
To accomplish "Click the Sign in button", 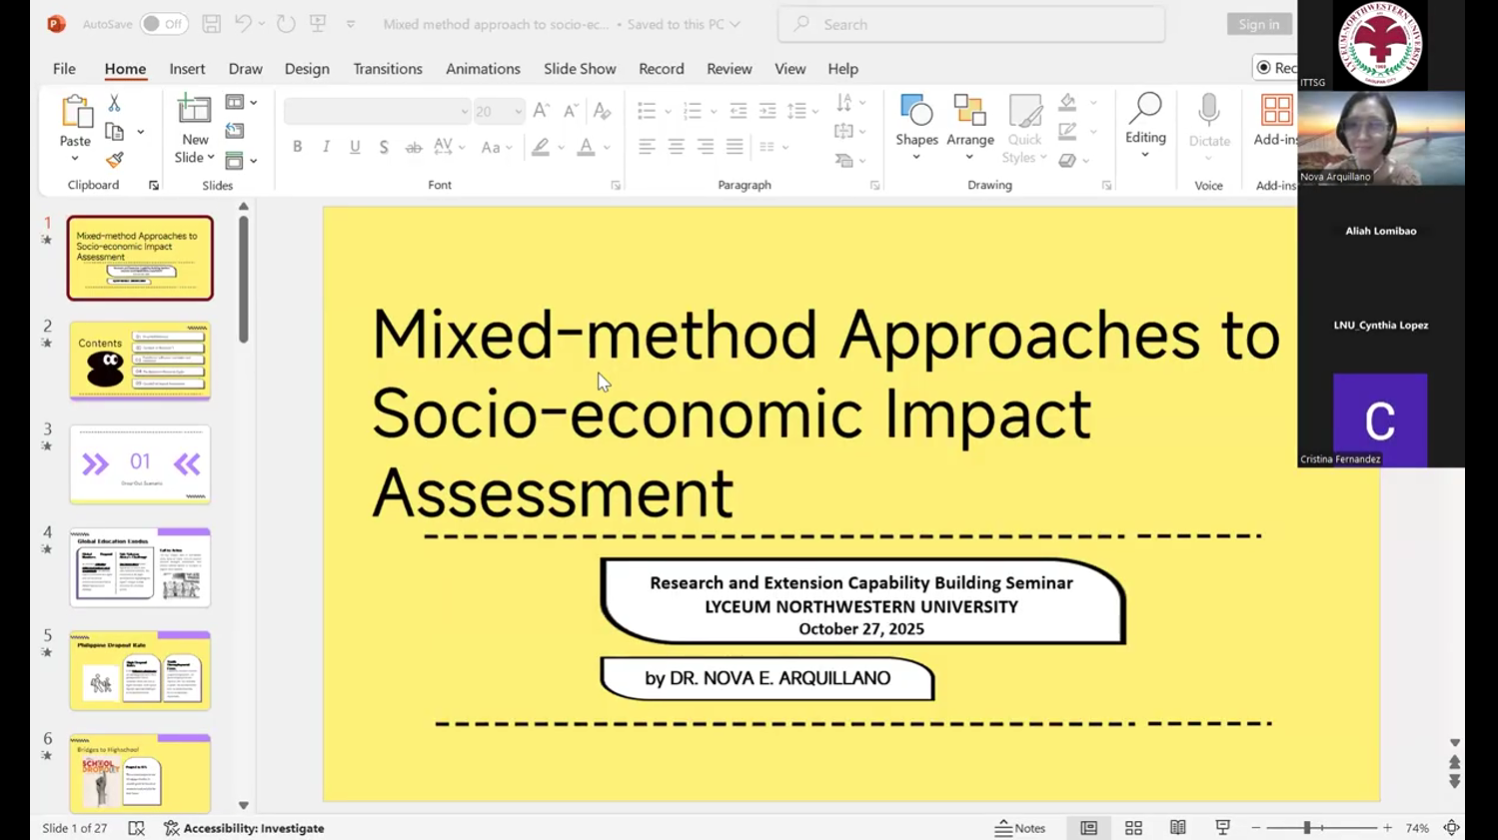I will tap(1258, 24).
